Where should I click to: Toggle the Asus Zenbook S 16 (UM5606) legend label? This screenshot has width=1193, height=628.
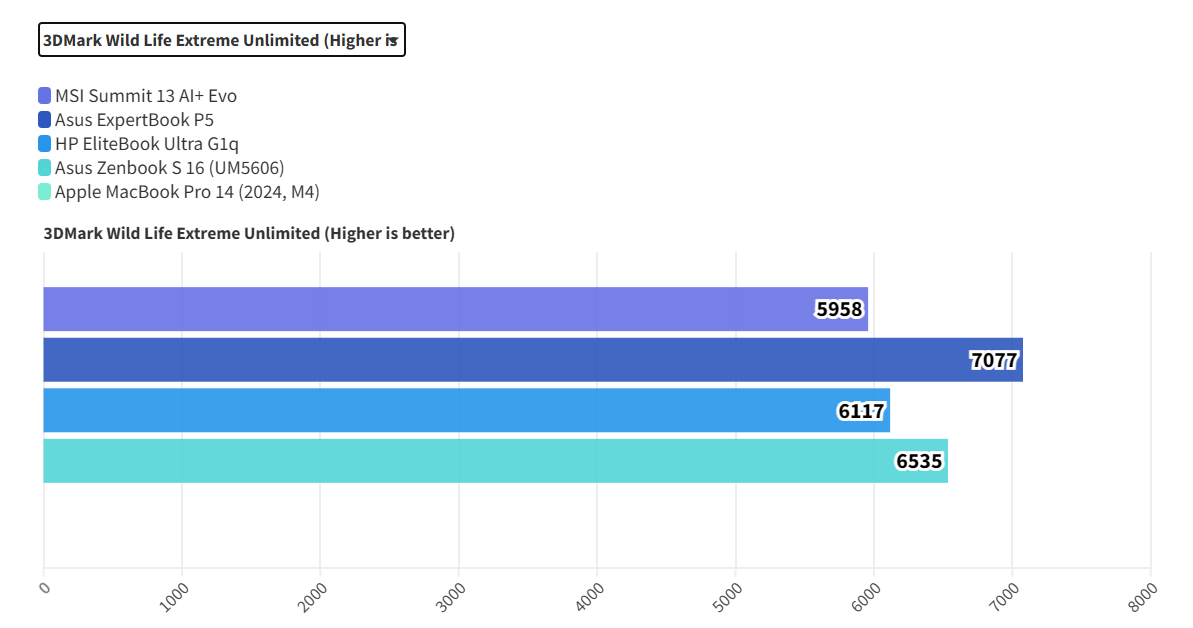(163, 168)
